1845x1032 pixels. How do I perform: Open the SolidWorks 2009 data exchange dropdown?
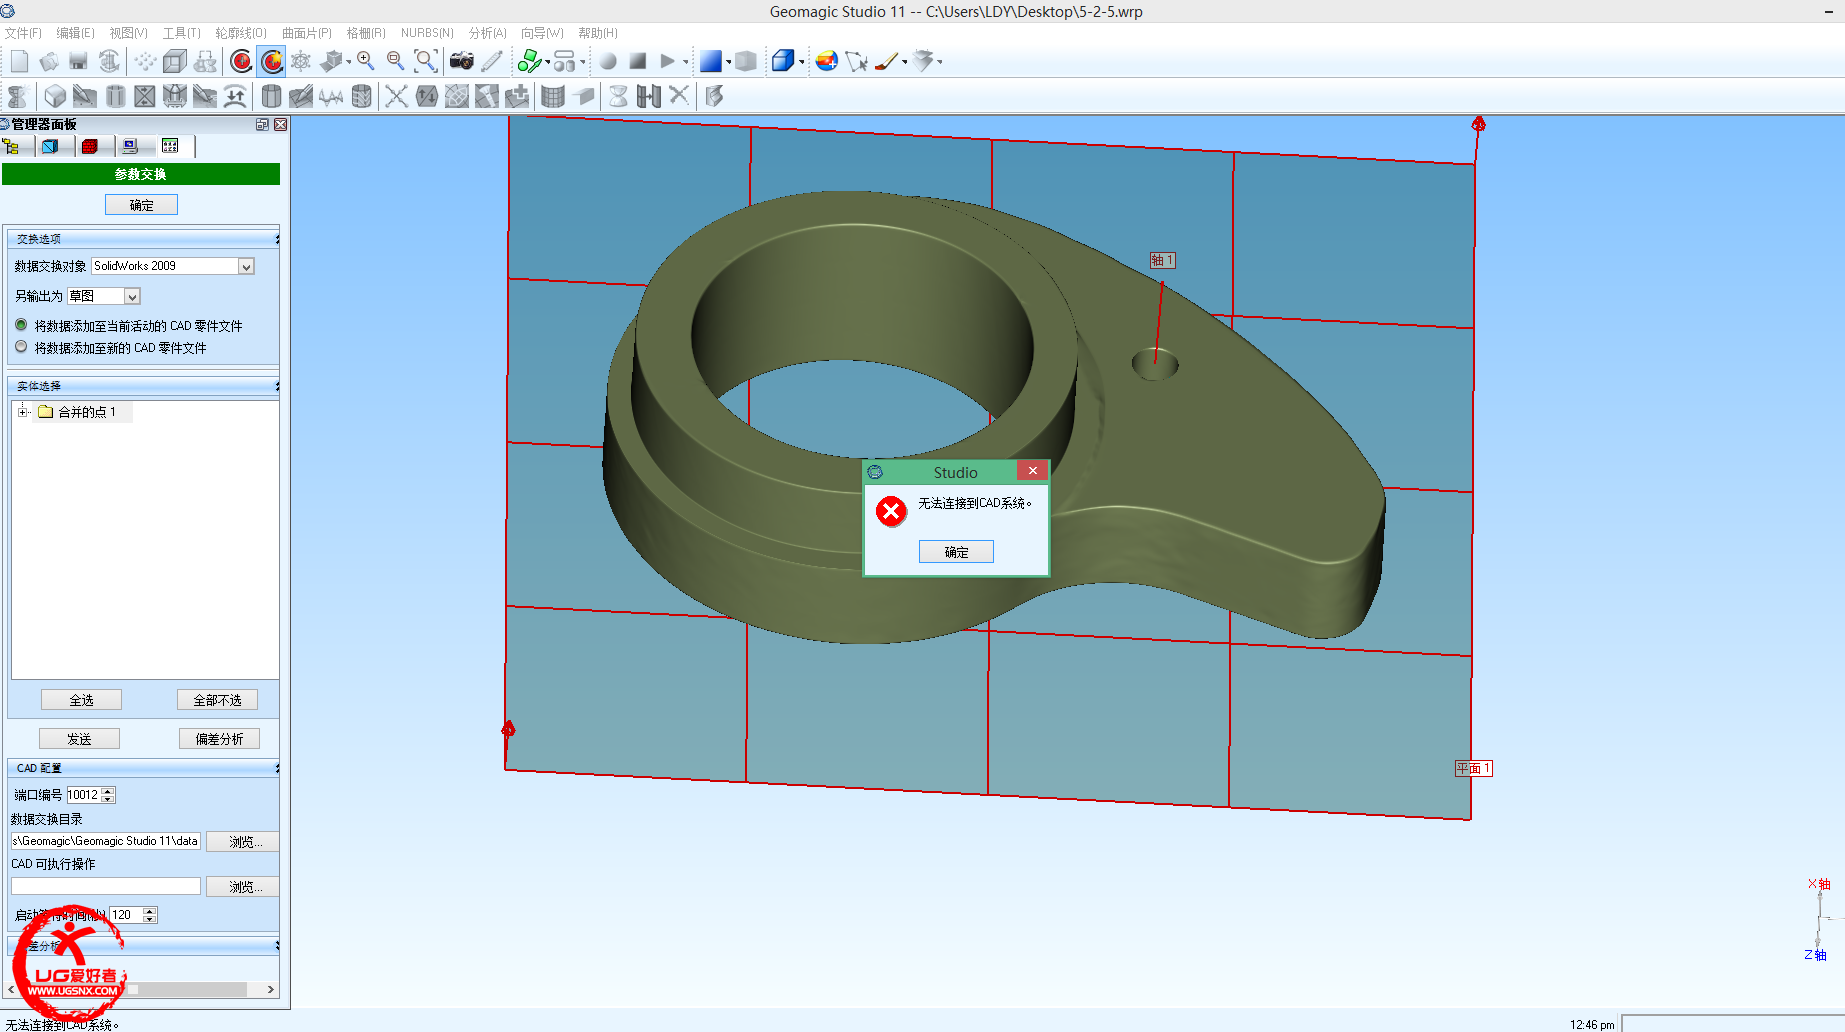pos(246,266)
